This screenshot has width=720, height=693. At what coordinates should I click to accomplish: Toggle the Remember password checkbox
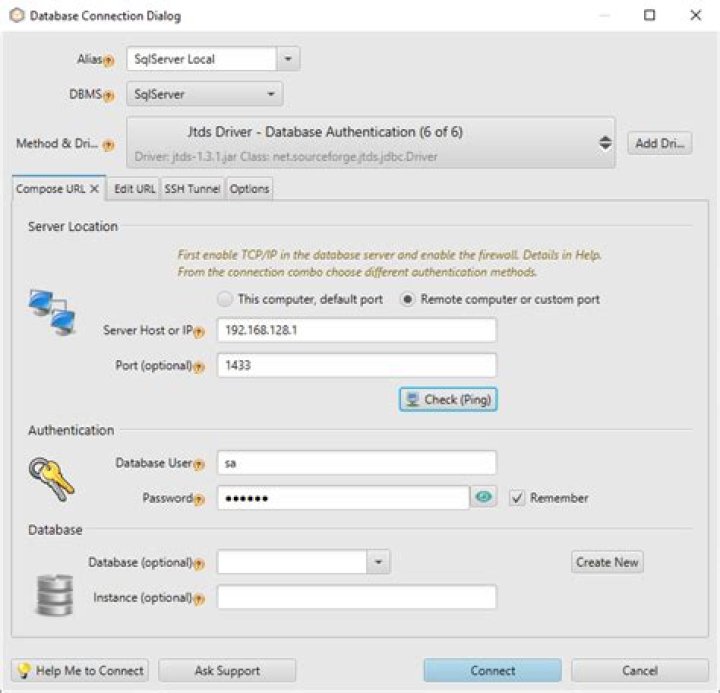coord(517,498)
